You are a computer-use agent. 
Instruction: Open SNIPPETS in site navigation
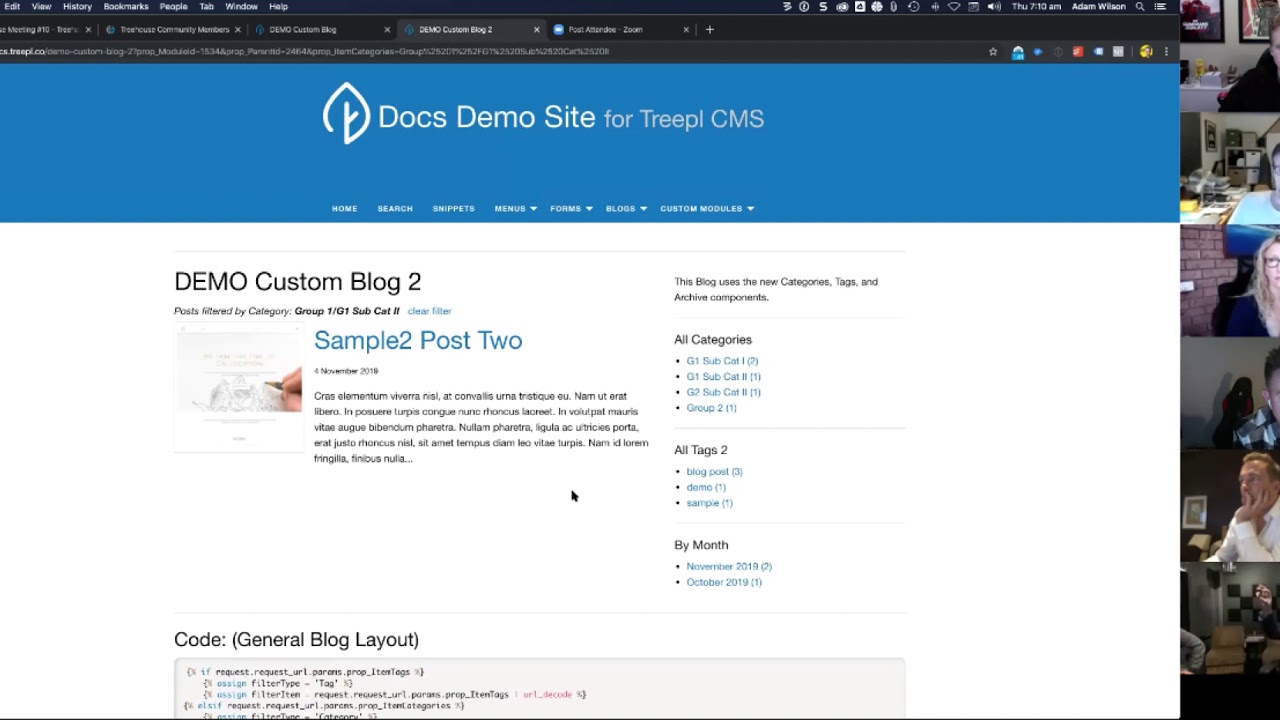point(453,209)
